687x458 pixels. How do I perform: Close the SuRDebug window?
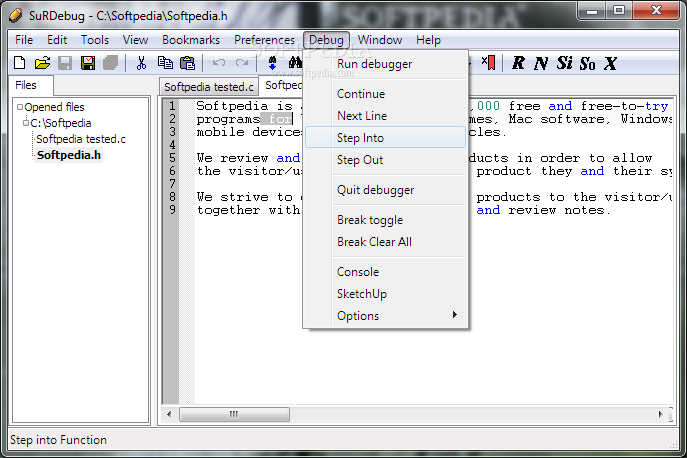pos(656,10)
